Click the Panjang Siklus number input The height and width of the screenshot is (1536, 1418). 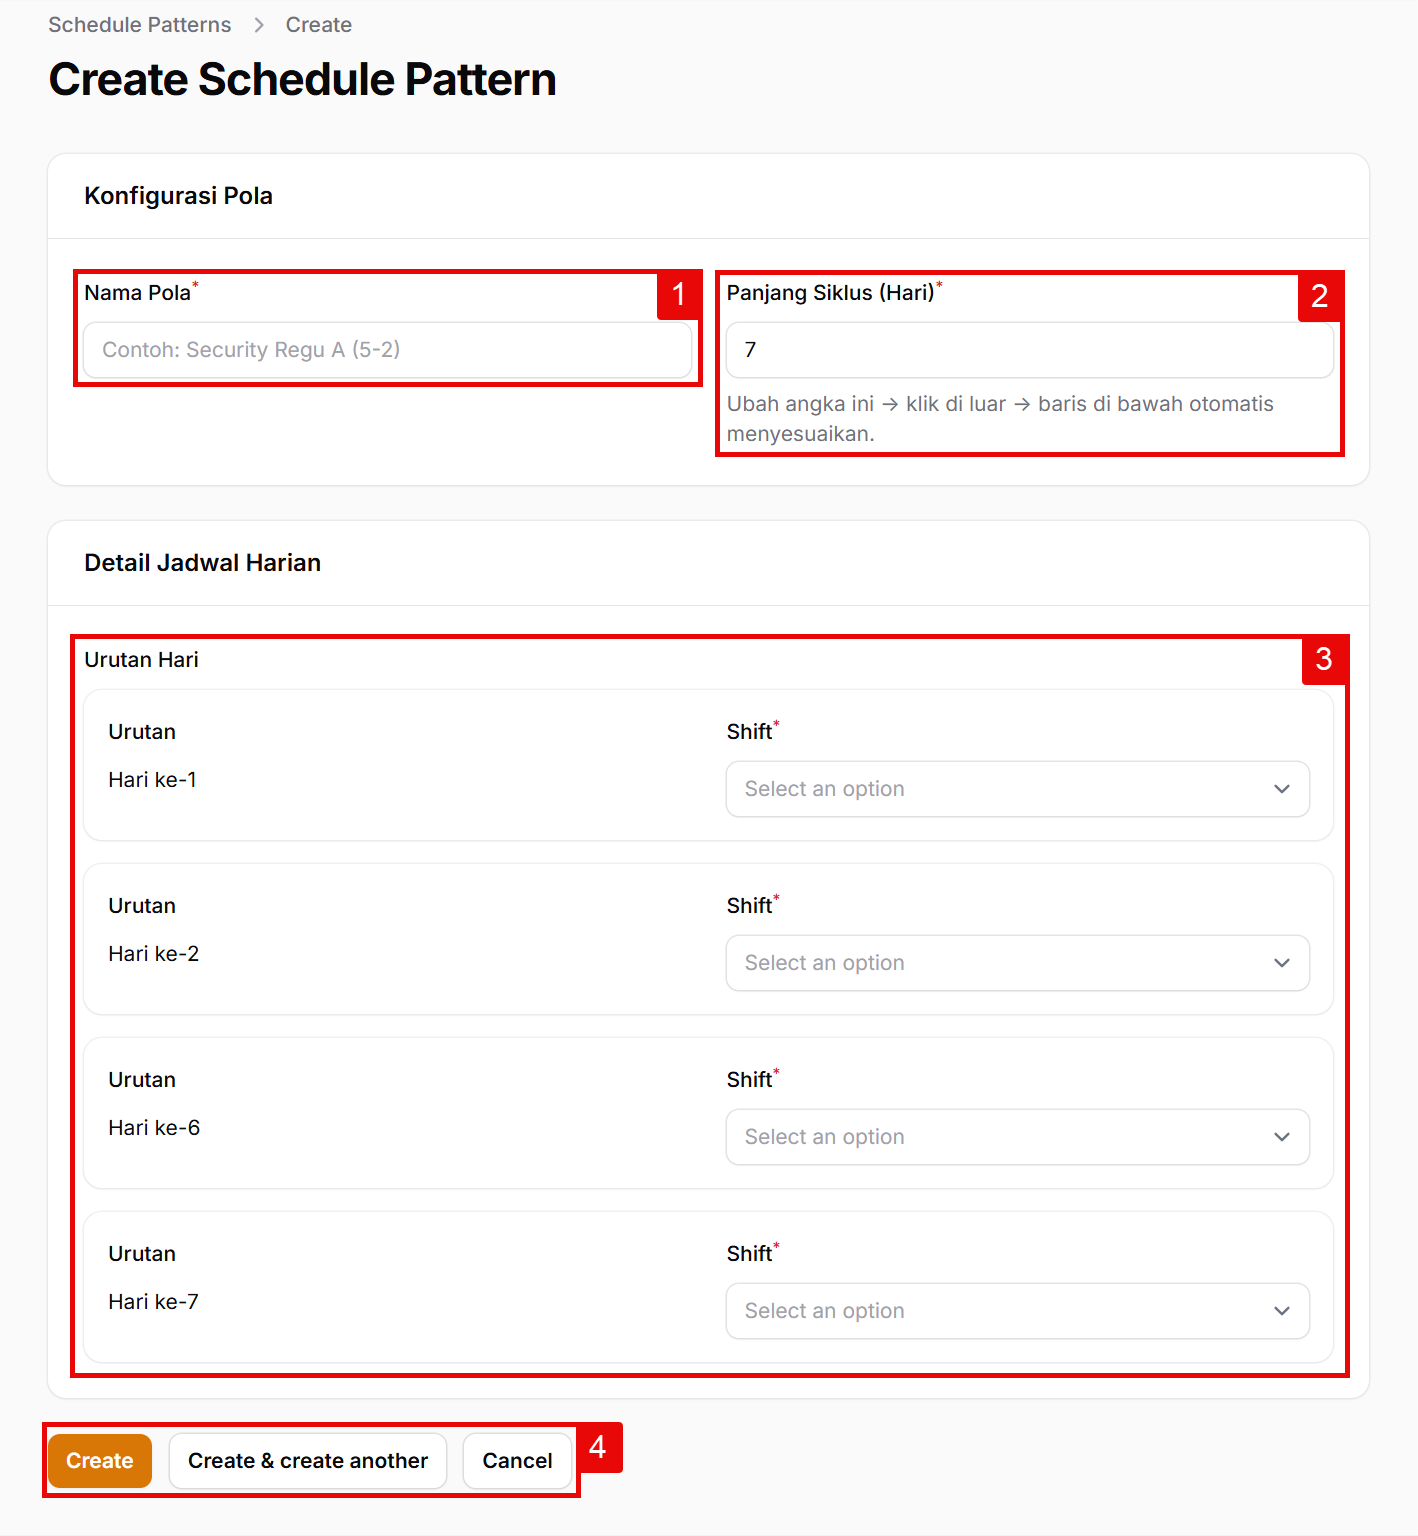click(1029, 350)
